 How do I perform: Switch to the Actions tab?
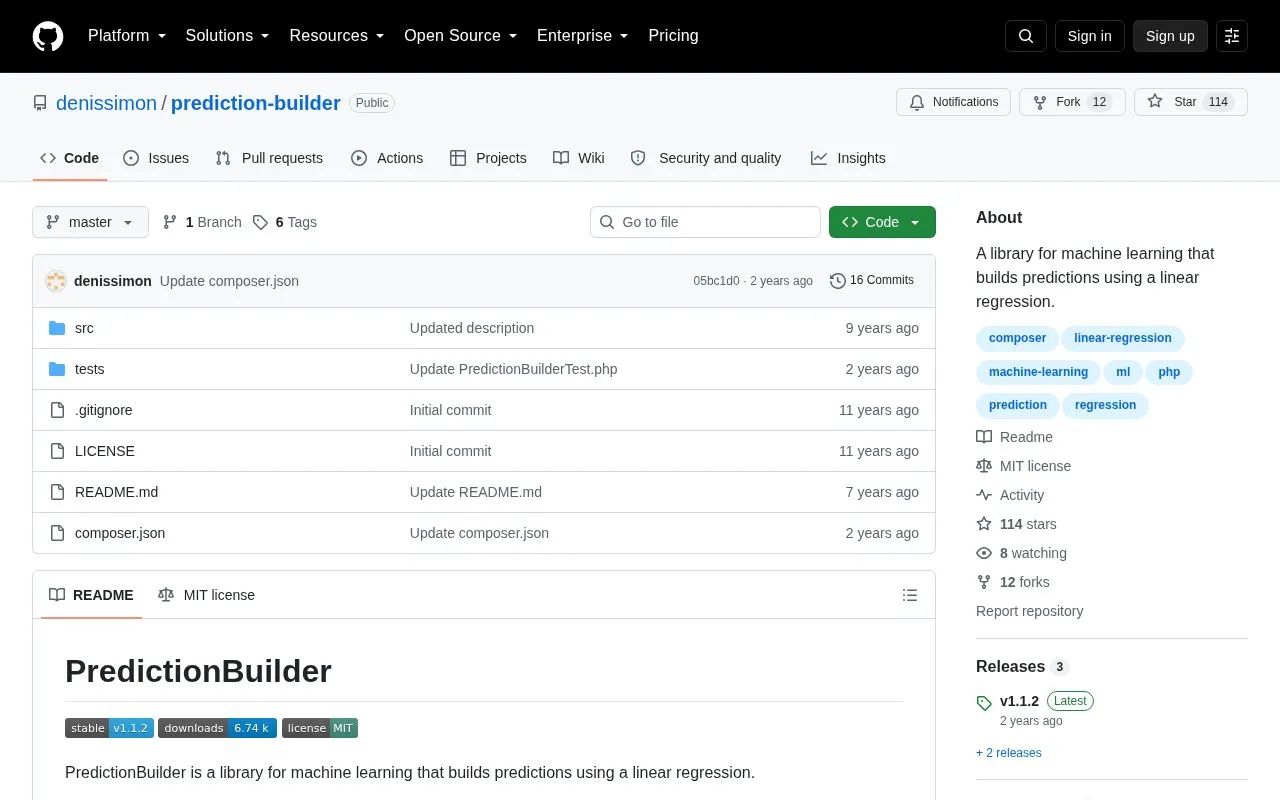(387, 158)
